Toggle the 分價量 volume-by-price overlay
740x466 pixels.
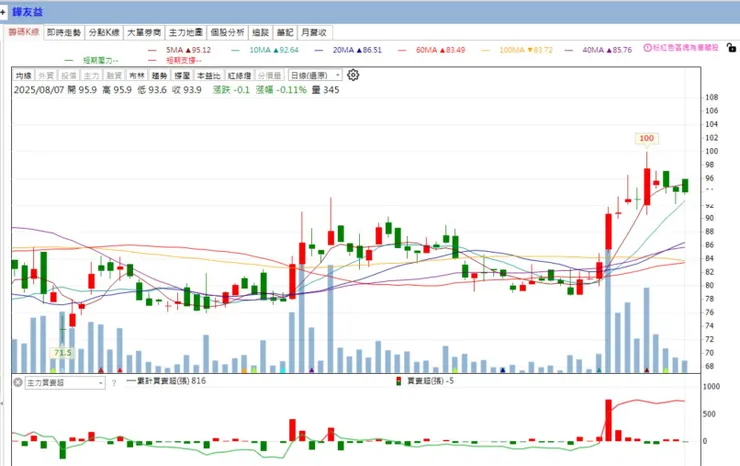(269, 76)
